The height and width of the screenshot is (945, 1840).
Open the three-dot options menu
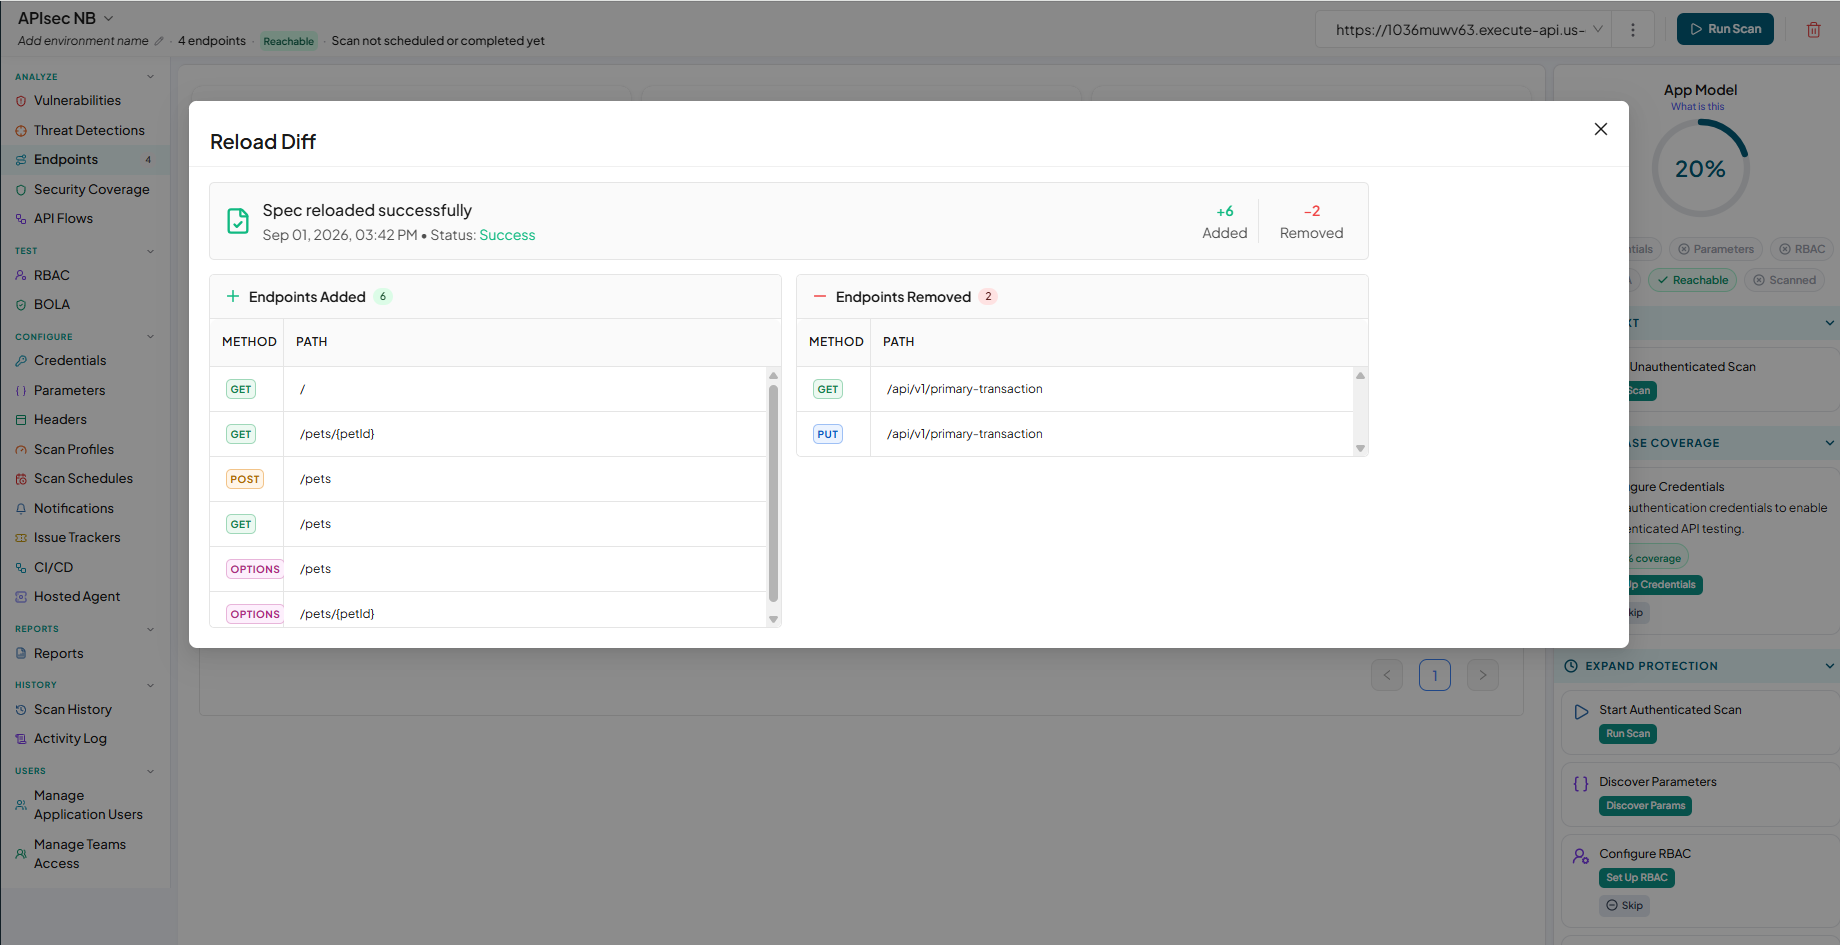pyautogui.click(x=1633, y=30)
